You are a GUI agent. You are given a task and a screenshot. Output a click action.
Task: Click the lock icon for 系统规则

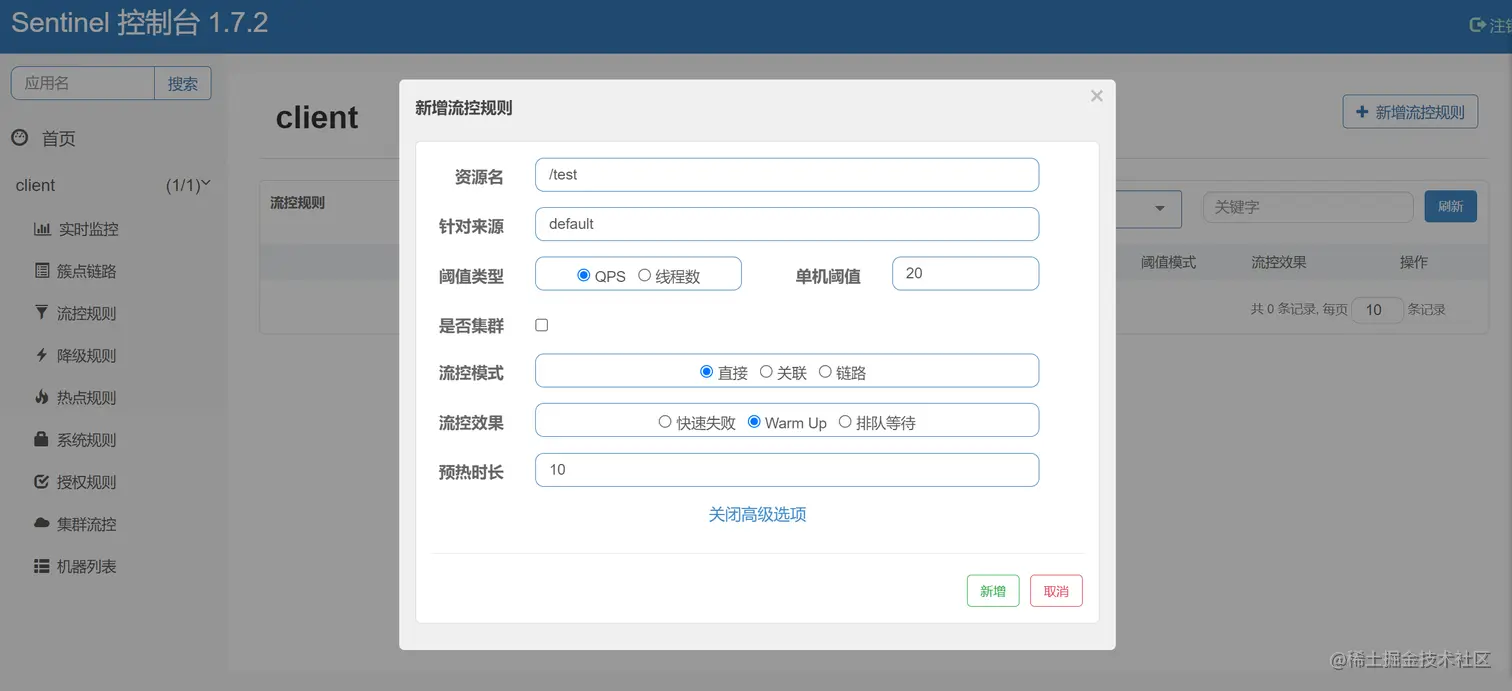point(42,439)
